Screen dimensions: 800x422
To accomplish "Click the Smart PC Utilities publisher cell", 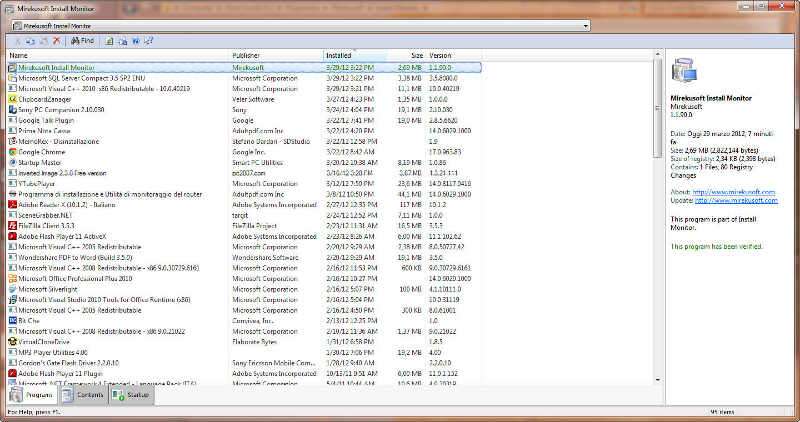I will click(x=257, y=162).
